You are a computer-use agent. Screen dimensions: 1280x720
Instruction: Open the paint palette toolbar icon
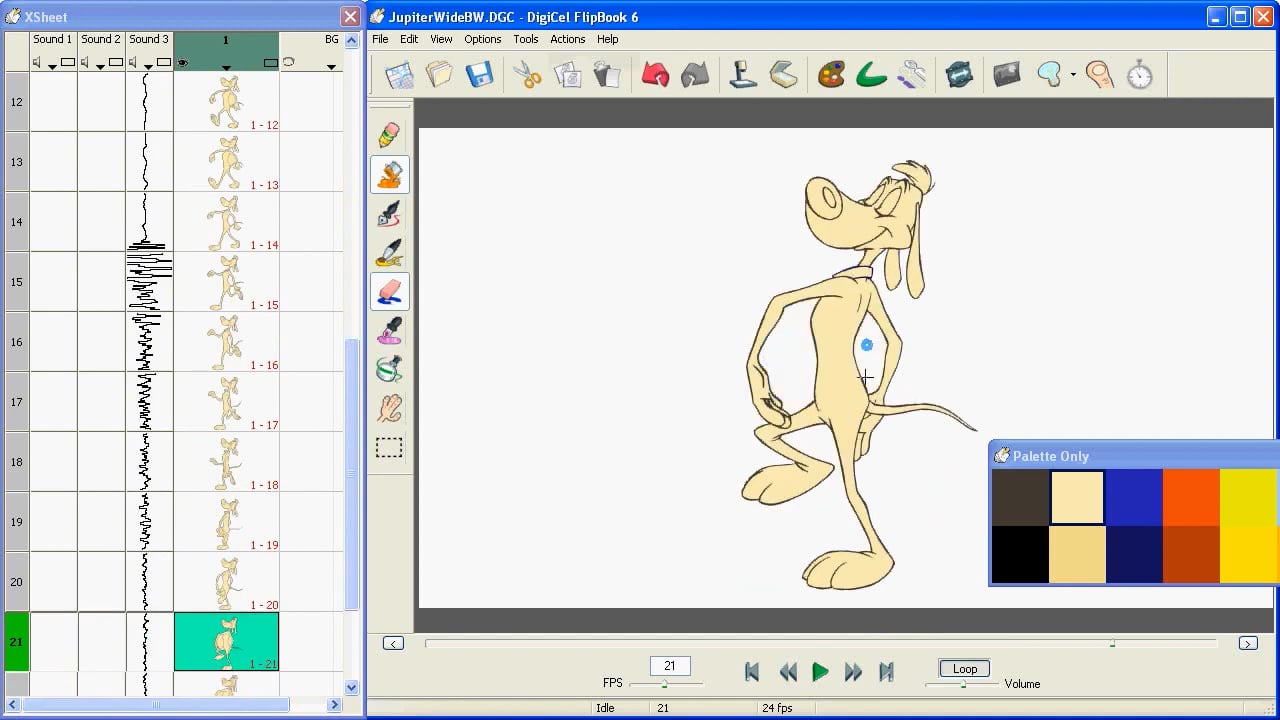[x=831, y=75]
